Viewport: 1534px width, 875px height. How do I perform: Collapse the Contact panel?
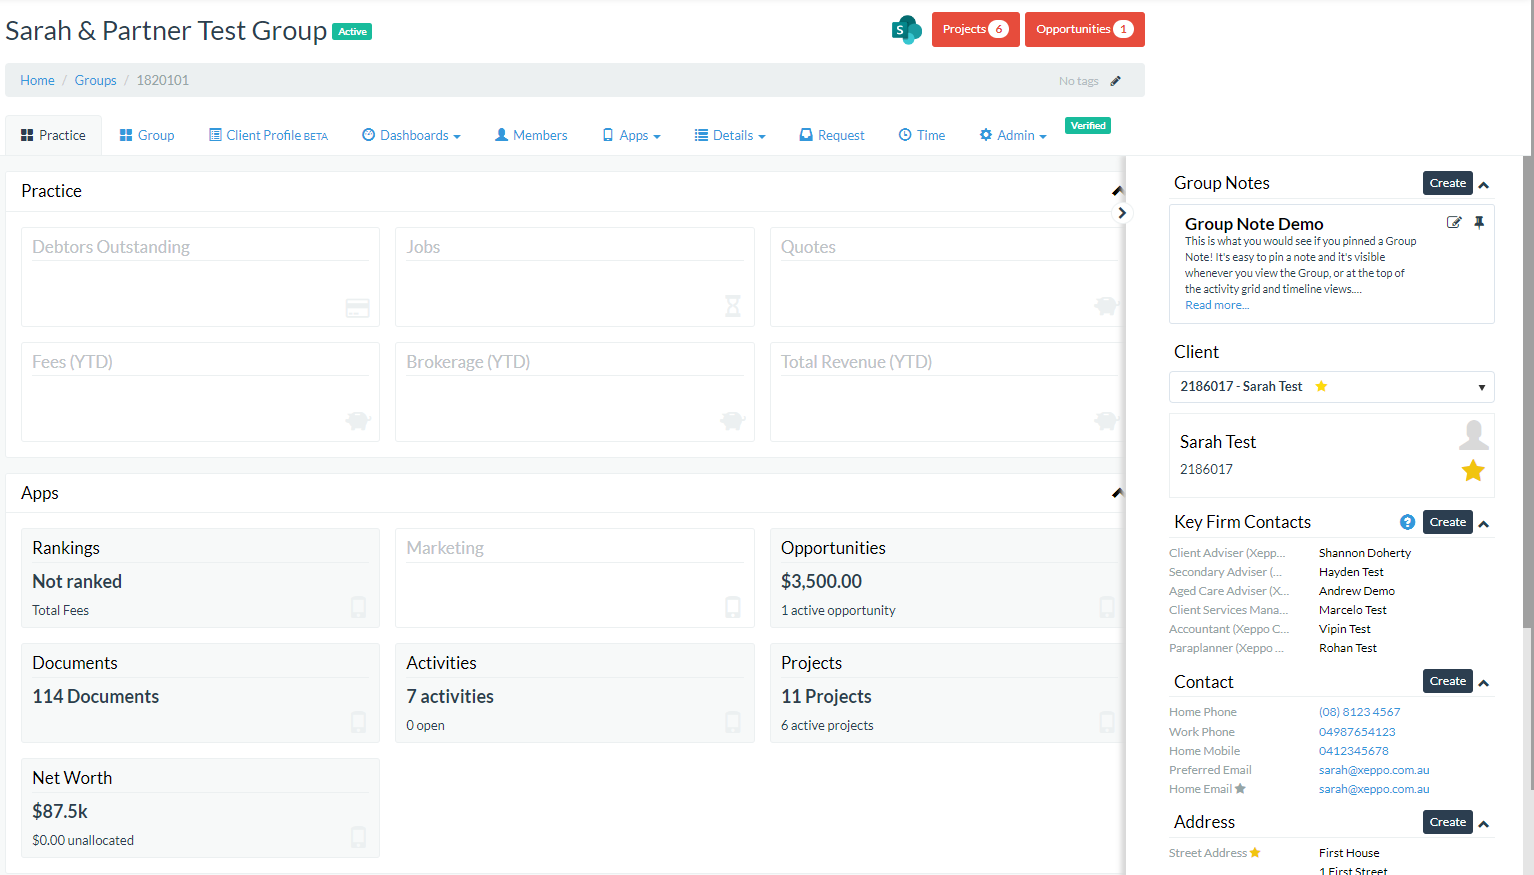click(x=1484, y=683)
